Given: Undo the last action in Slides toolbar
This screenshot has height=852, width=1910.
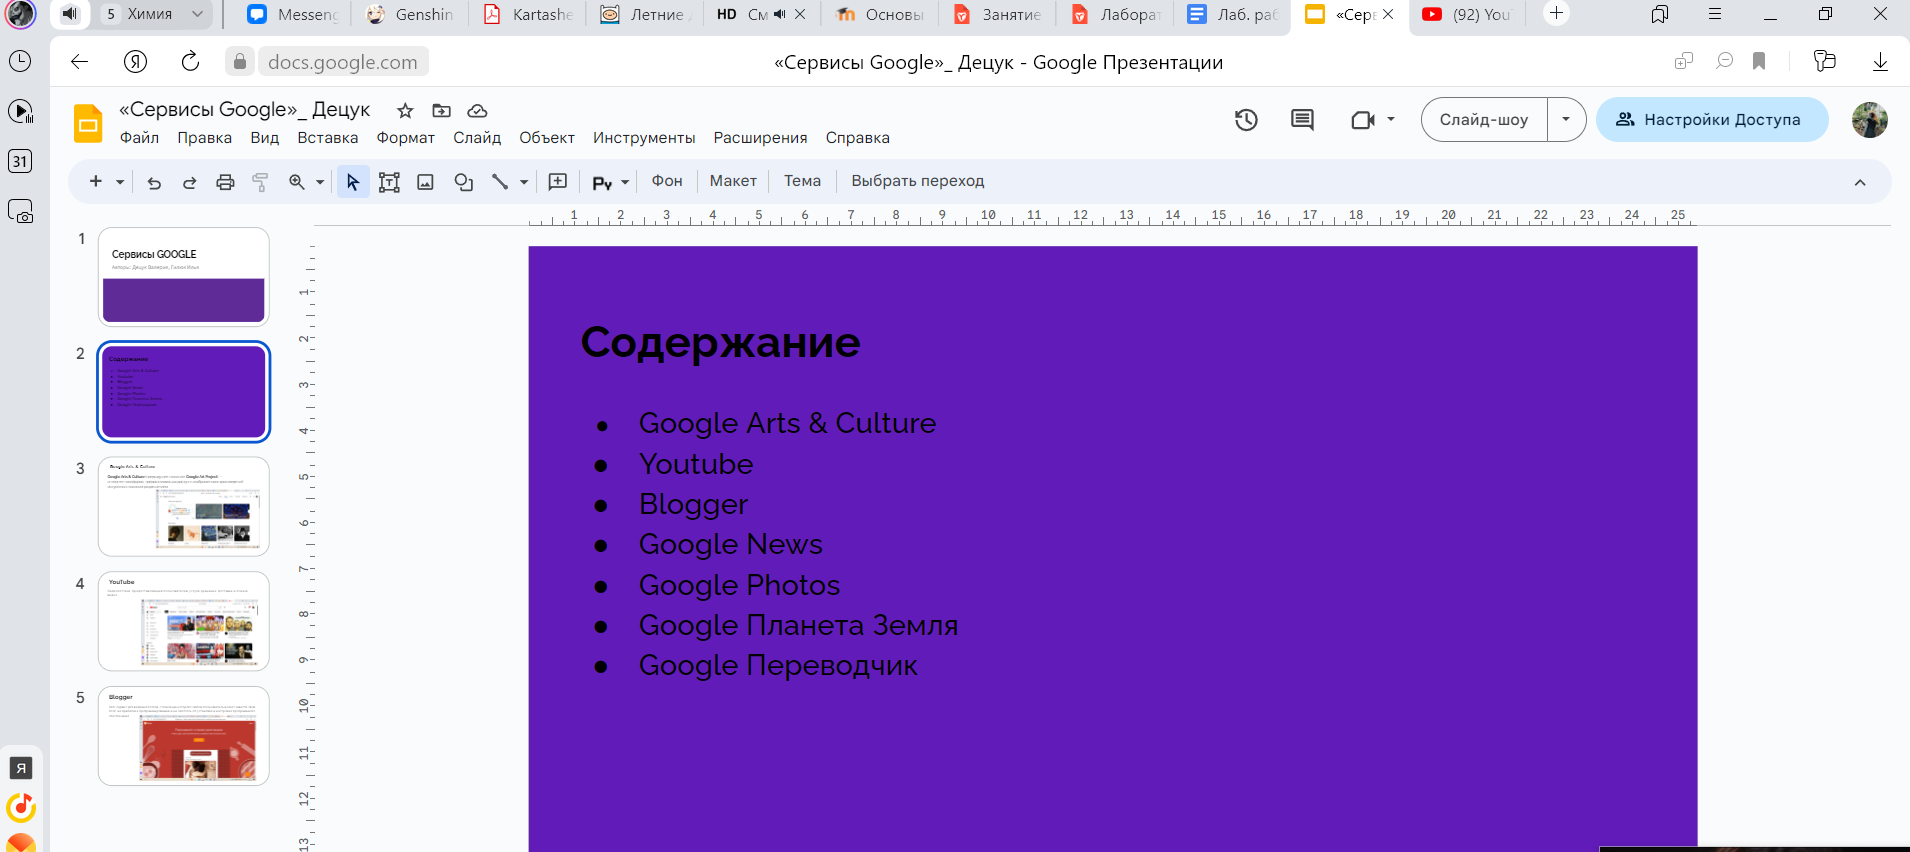Looking at the screenshot, I should pos(154,182).
